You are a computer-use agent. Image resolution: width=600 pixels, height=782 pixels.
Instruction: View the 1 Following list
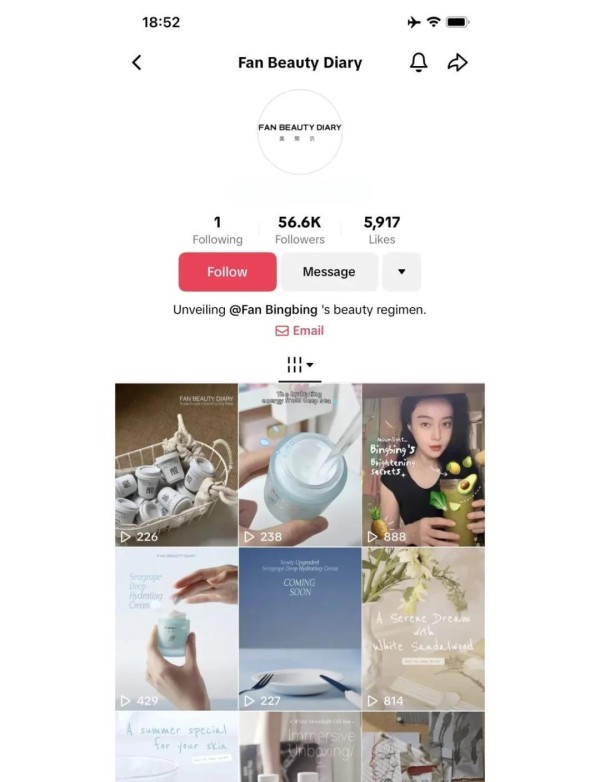217,230
